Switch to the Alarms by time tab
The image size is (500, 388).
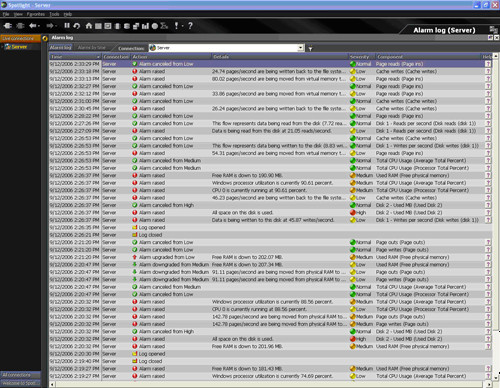click(x=91, y=48)
